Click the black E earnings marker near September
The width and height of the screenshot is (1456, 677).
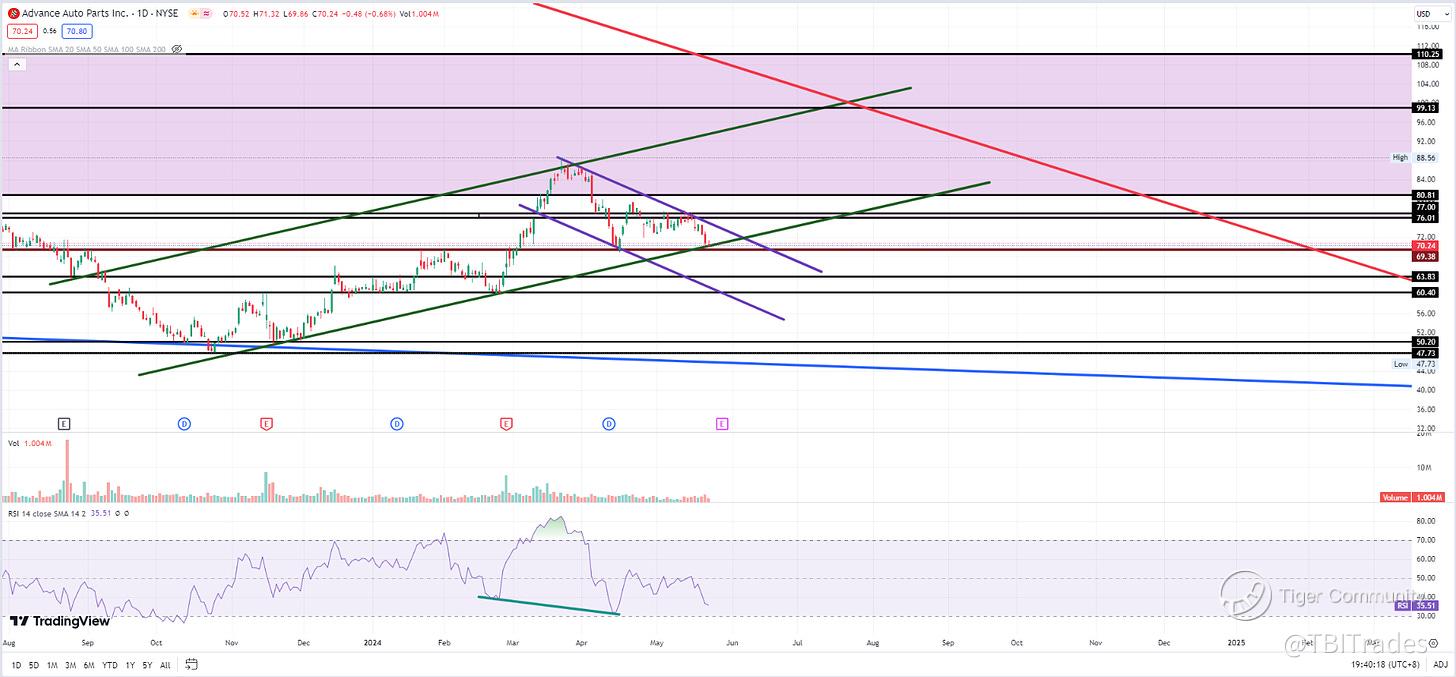[64, 424]
